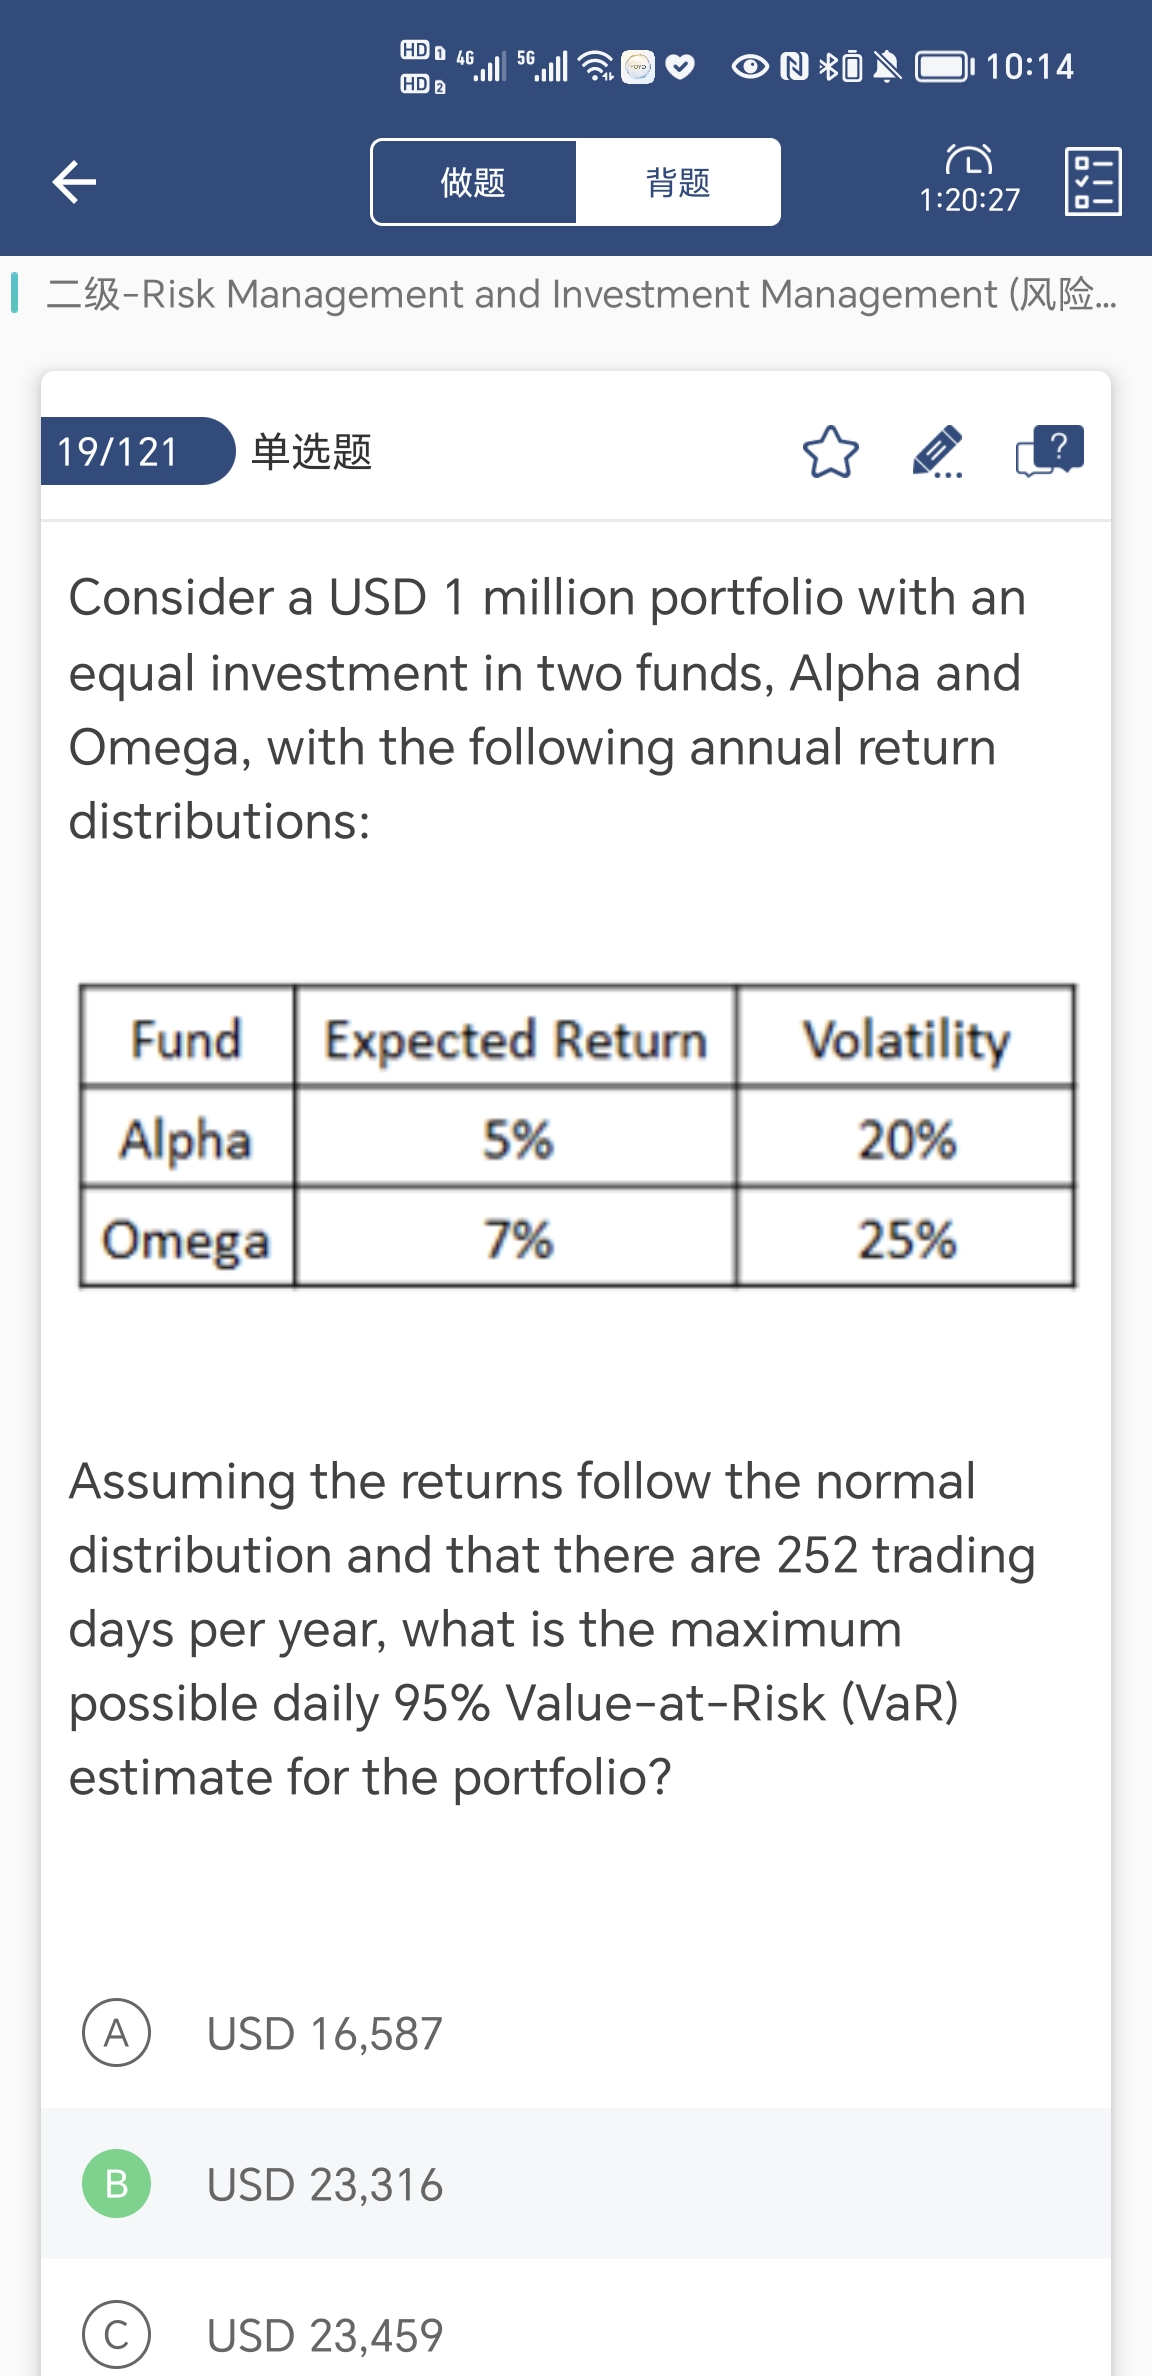Tap the countdown timer clock icon
Viewport: 1152px width, 2376px height.
[969, 160]
